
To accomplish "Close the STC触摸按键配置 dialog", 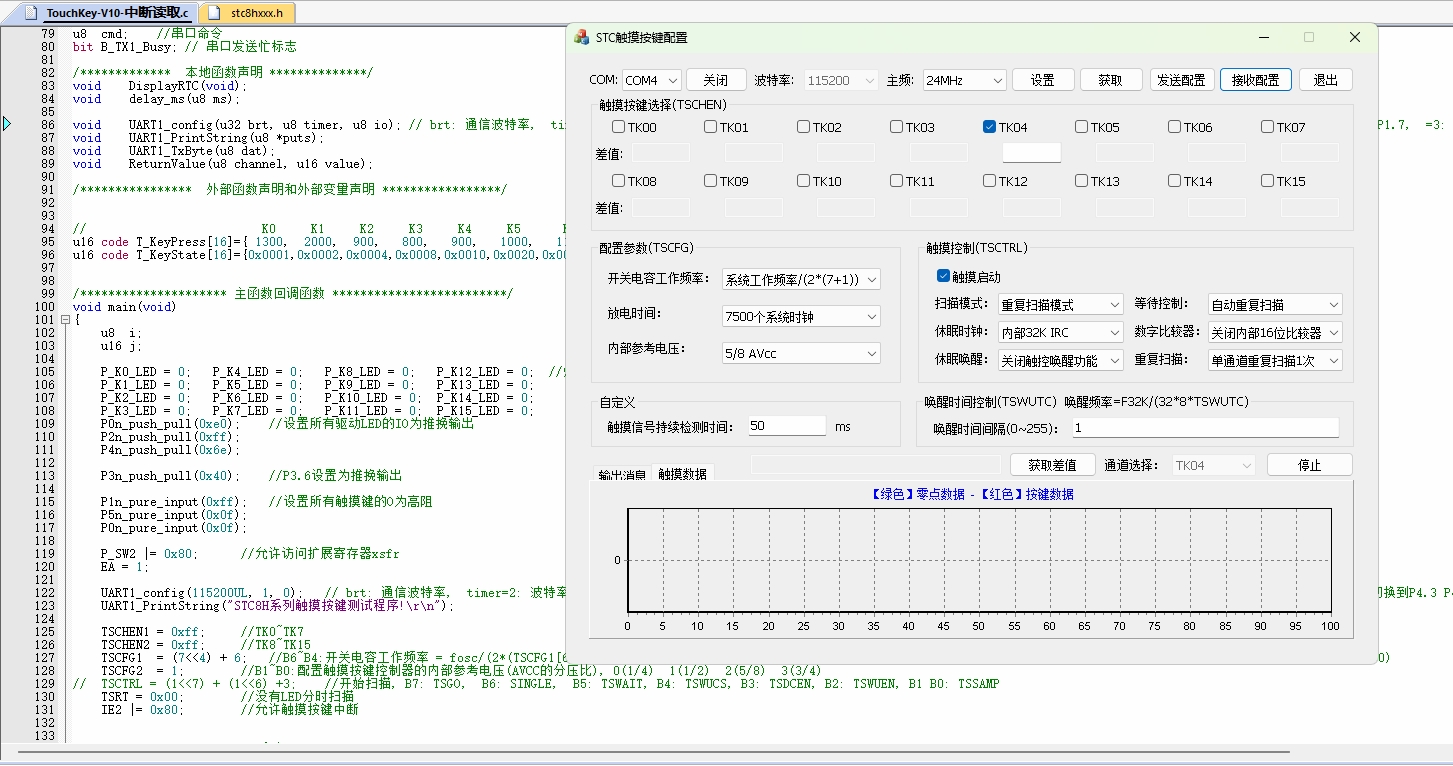I will (x=1354, y=37).
